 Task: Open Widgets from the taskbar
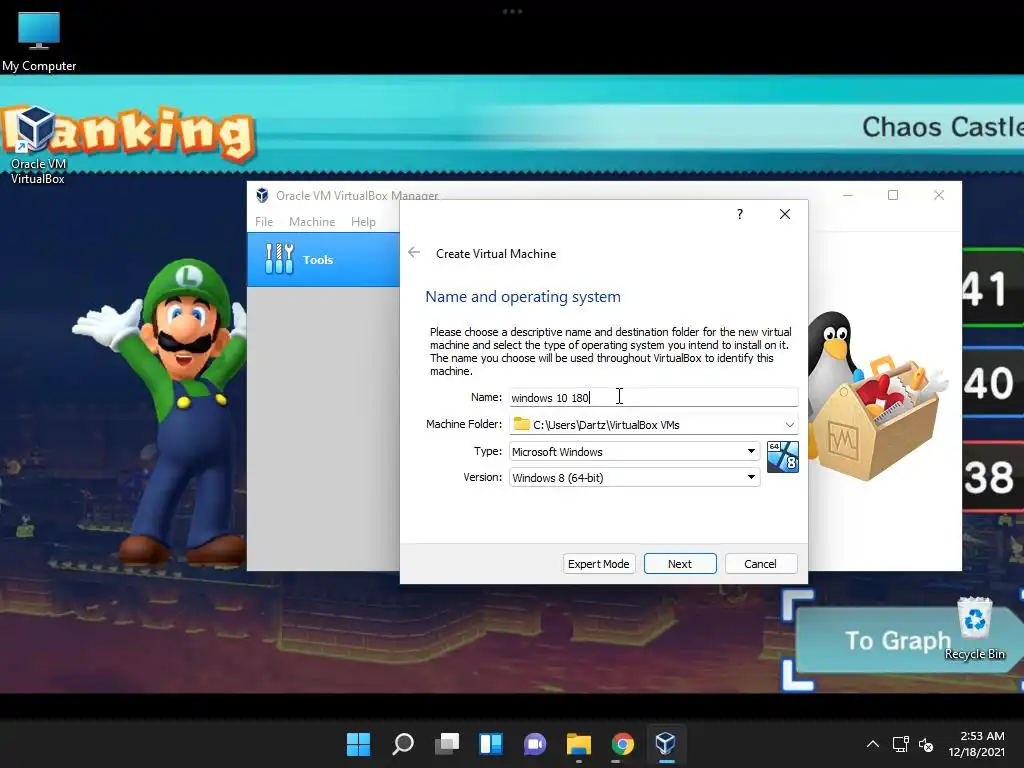490,744
